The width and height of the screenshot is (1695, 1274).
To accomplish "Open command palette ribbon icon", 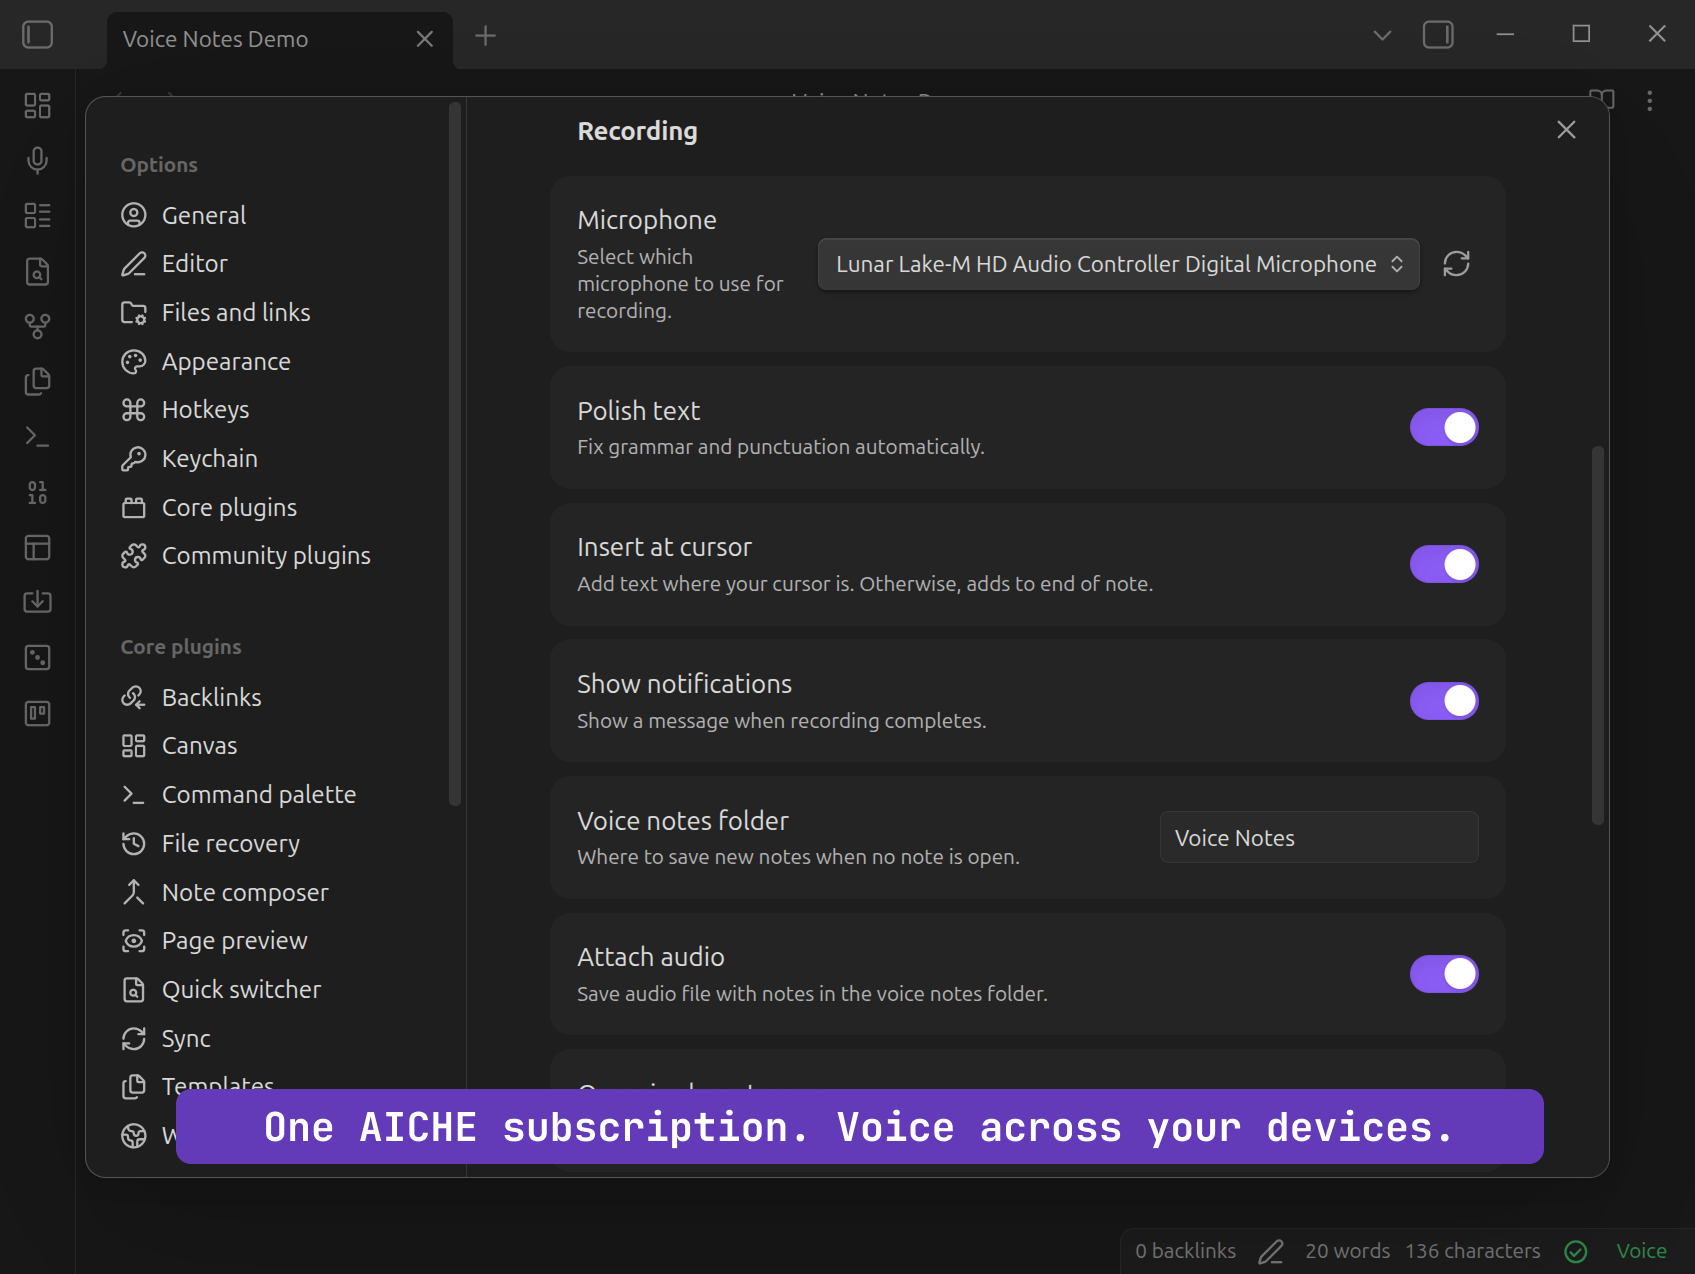I will tap(37, 437).
